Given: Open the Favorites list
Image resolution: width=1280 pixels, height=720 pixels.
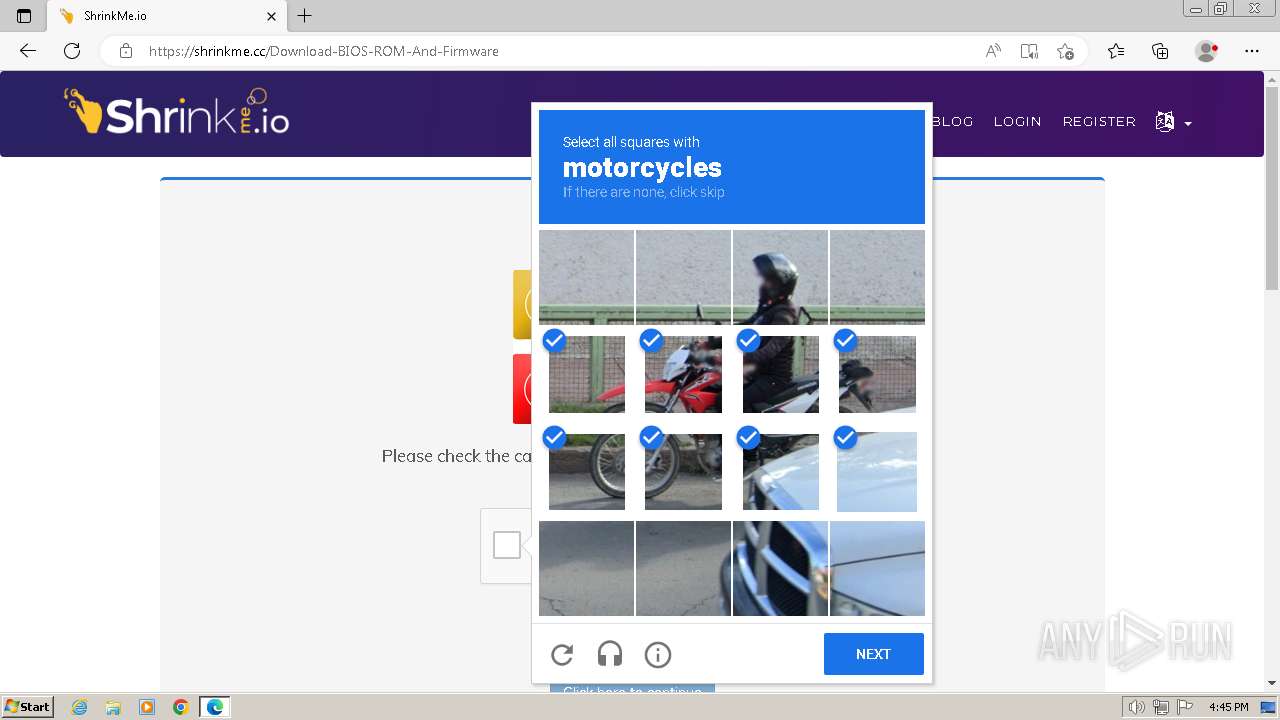Looking at the screenshot, I should coord(1116,51).
